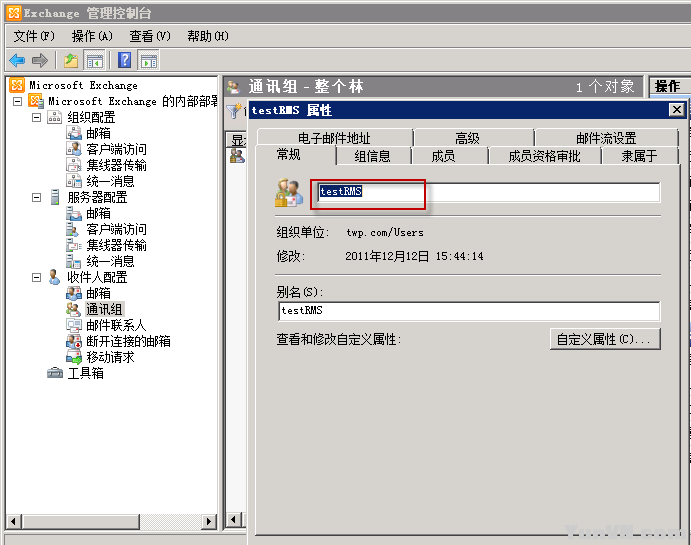Collapse the 服务器配置 tree node
Image resolution: width=691 pixels, height=545 pixels.
37,197
